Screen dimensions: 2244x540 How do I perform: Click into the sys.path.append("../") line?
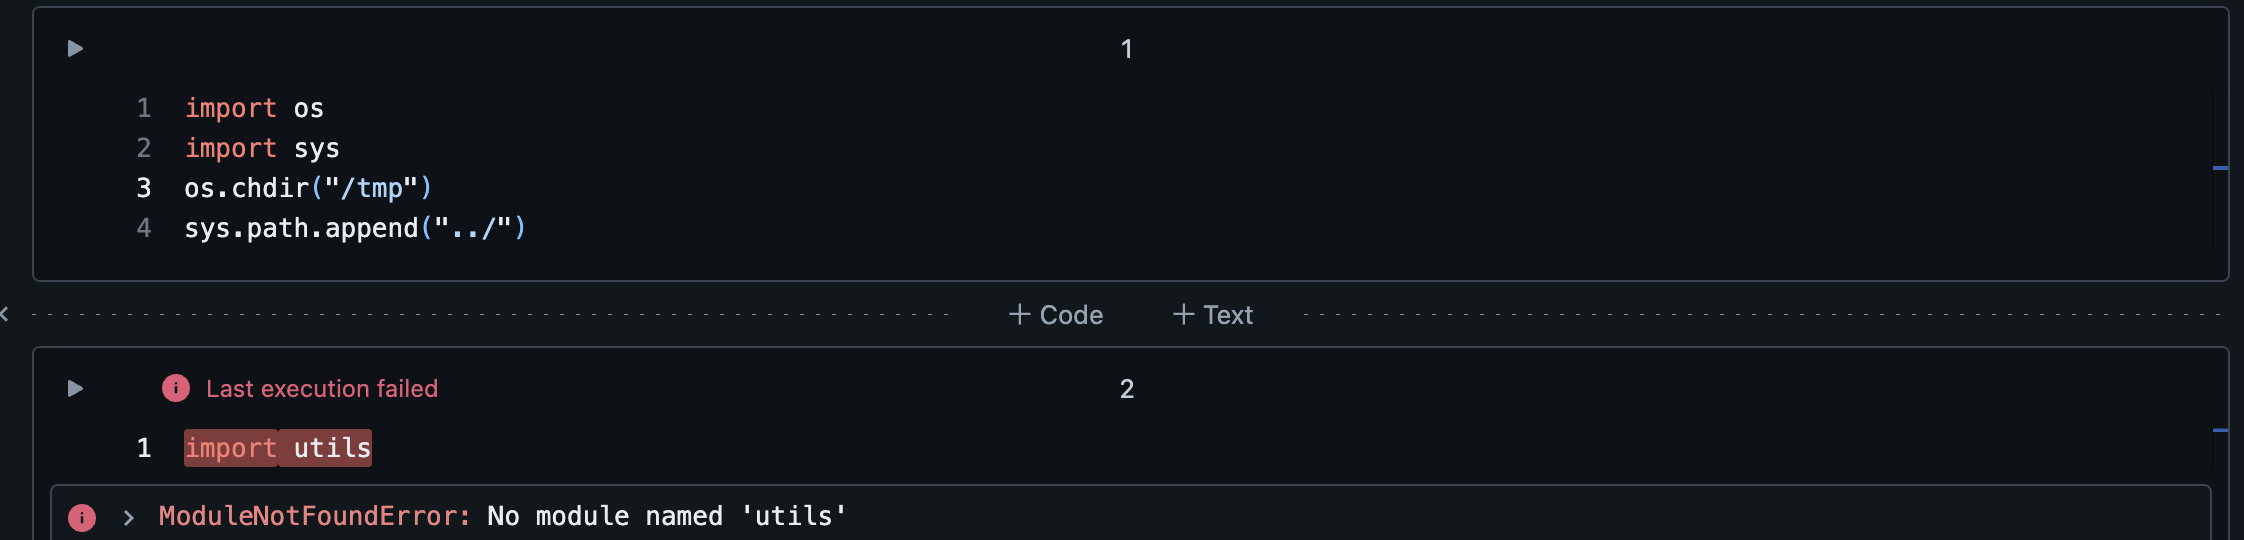pos(355,228)
